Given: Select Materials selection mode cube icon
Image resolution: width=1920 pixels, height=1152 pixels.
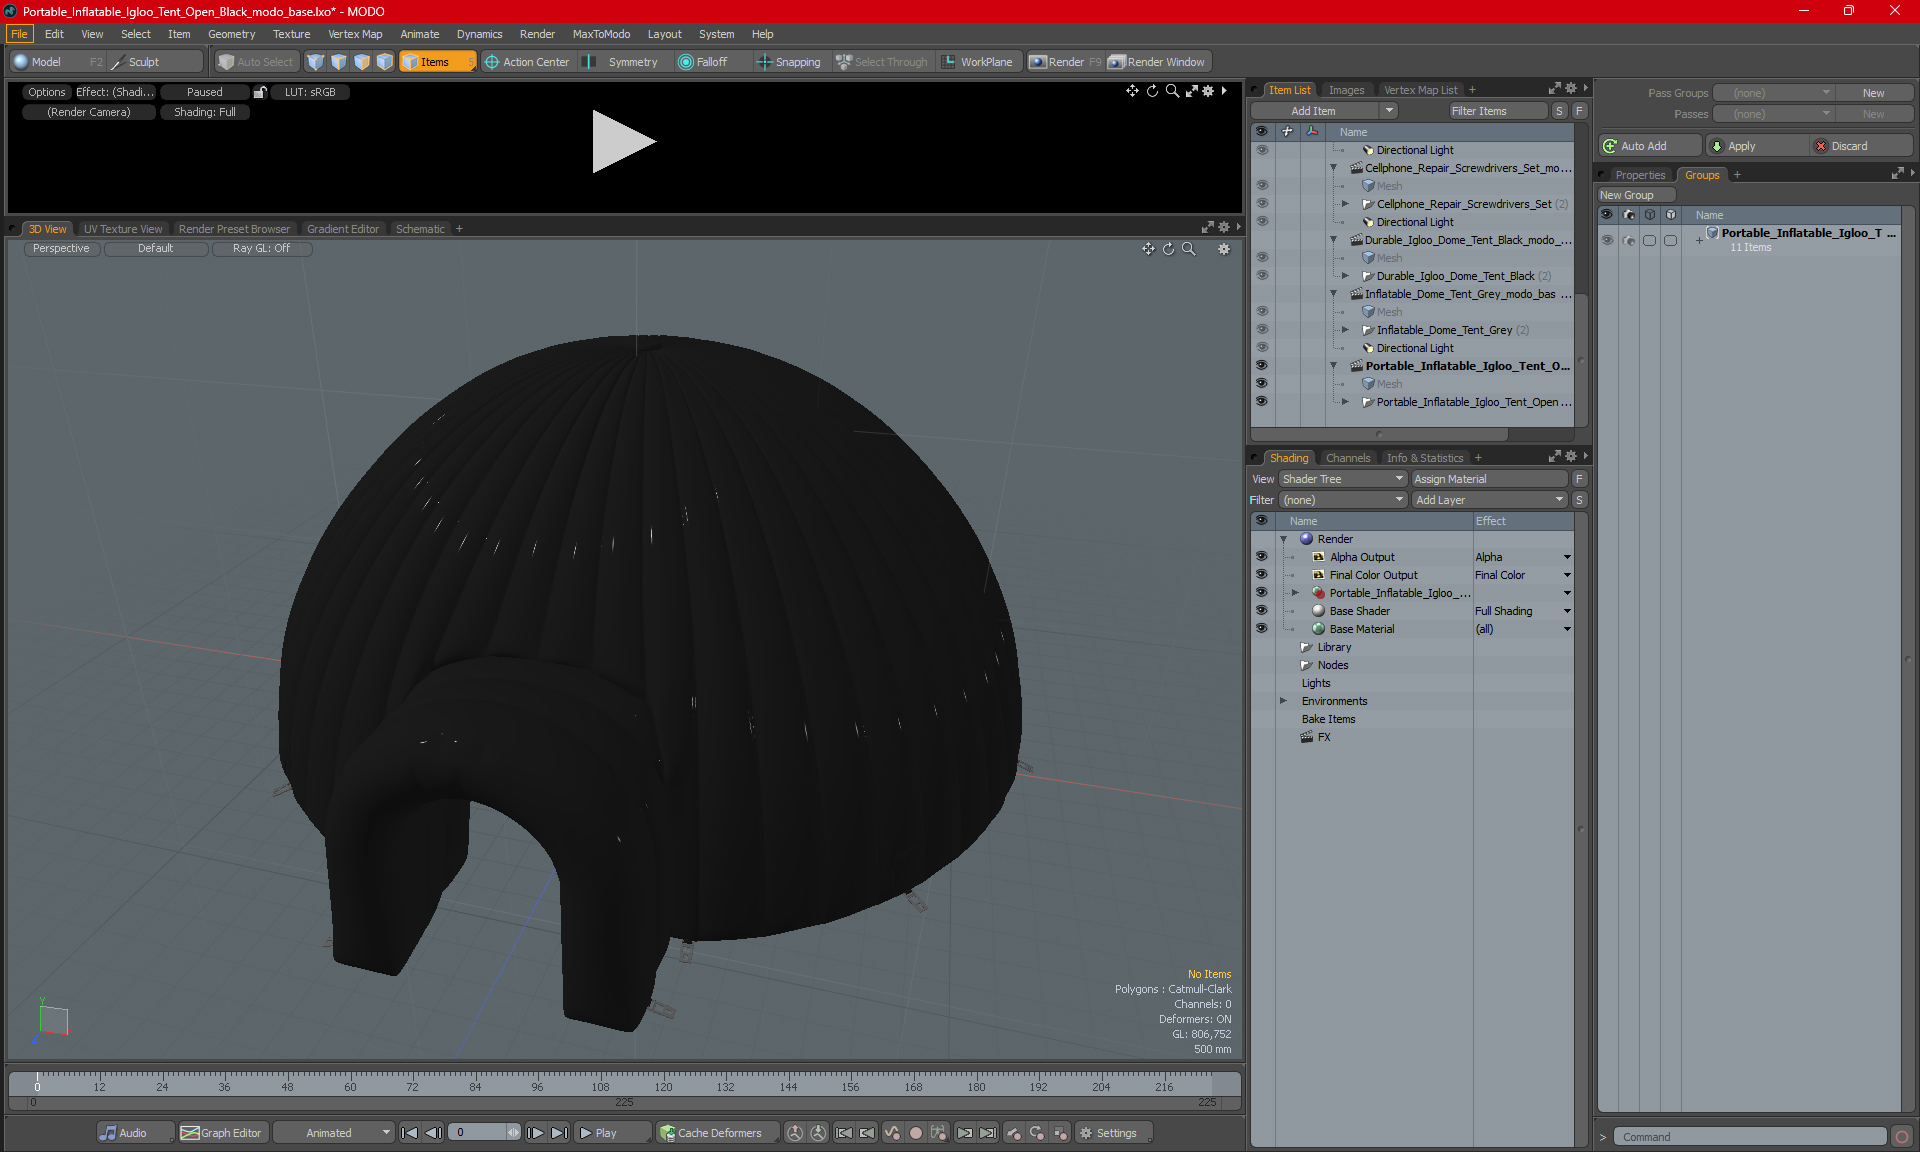Looking at the screenshot, I should [385, 62].
